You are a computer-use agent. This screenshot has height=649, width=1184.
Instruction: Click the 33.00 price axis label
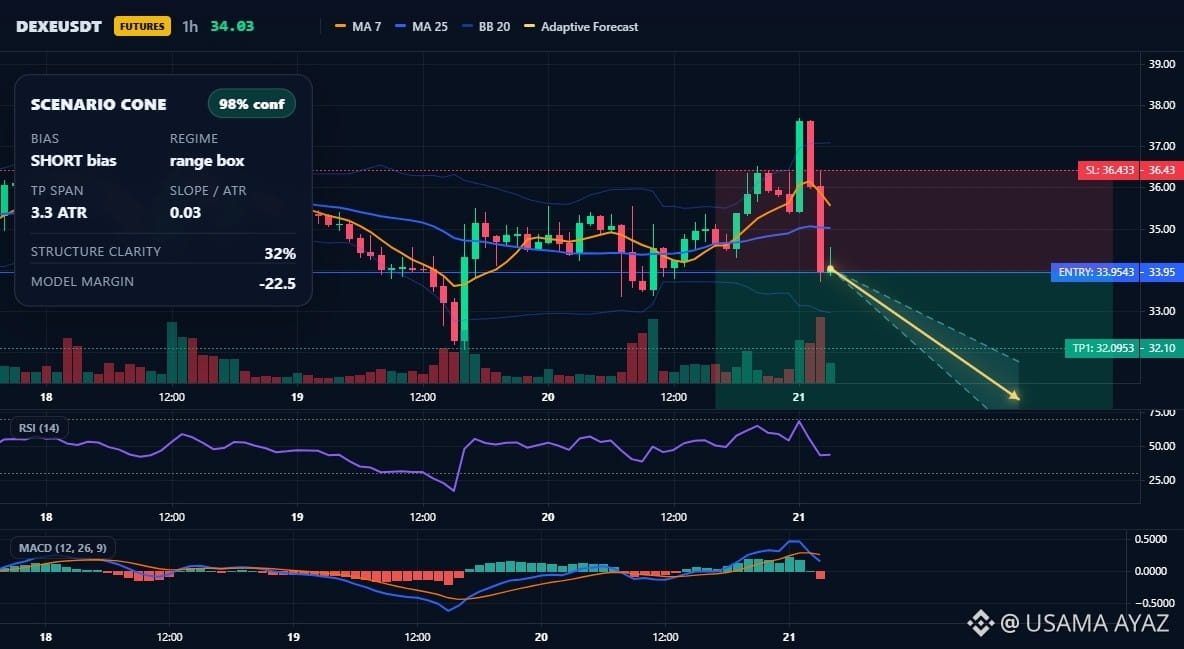coord(1161,311)
